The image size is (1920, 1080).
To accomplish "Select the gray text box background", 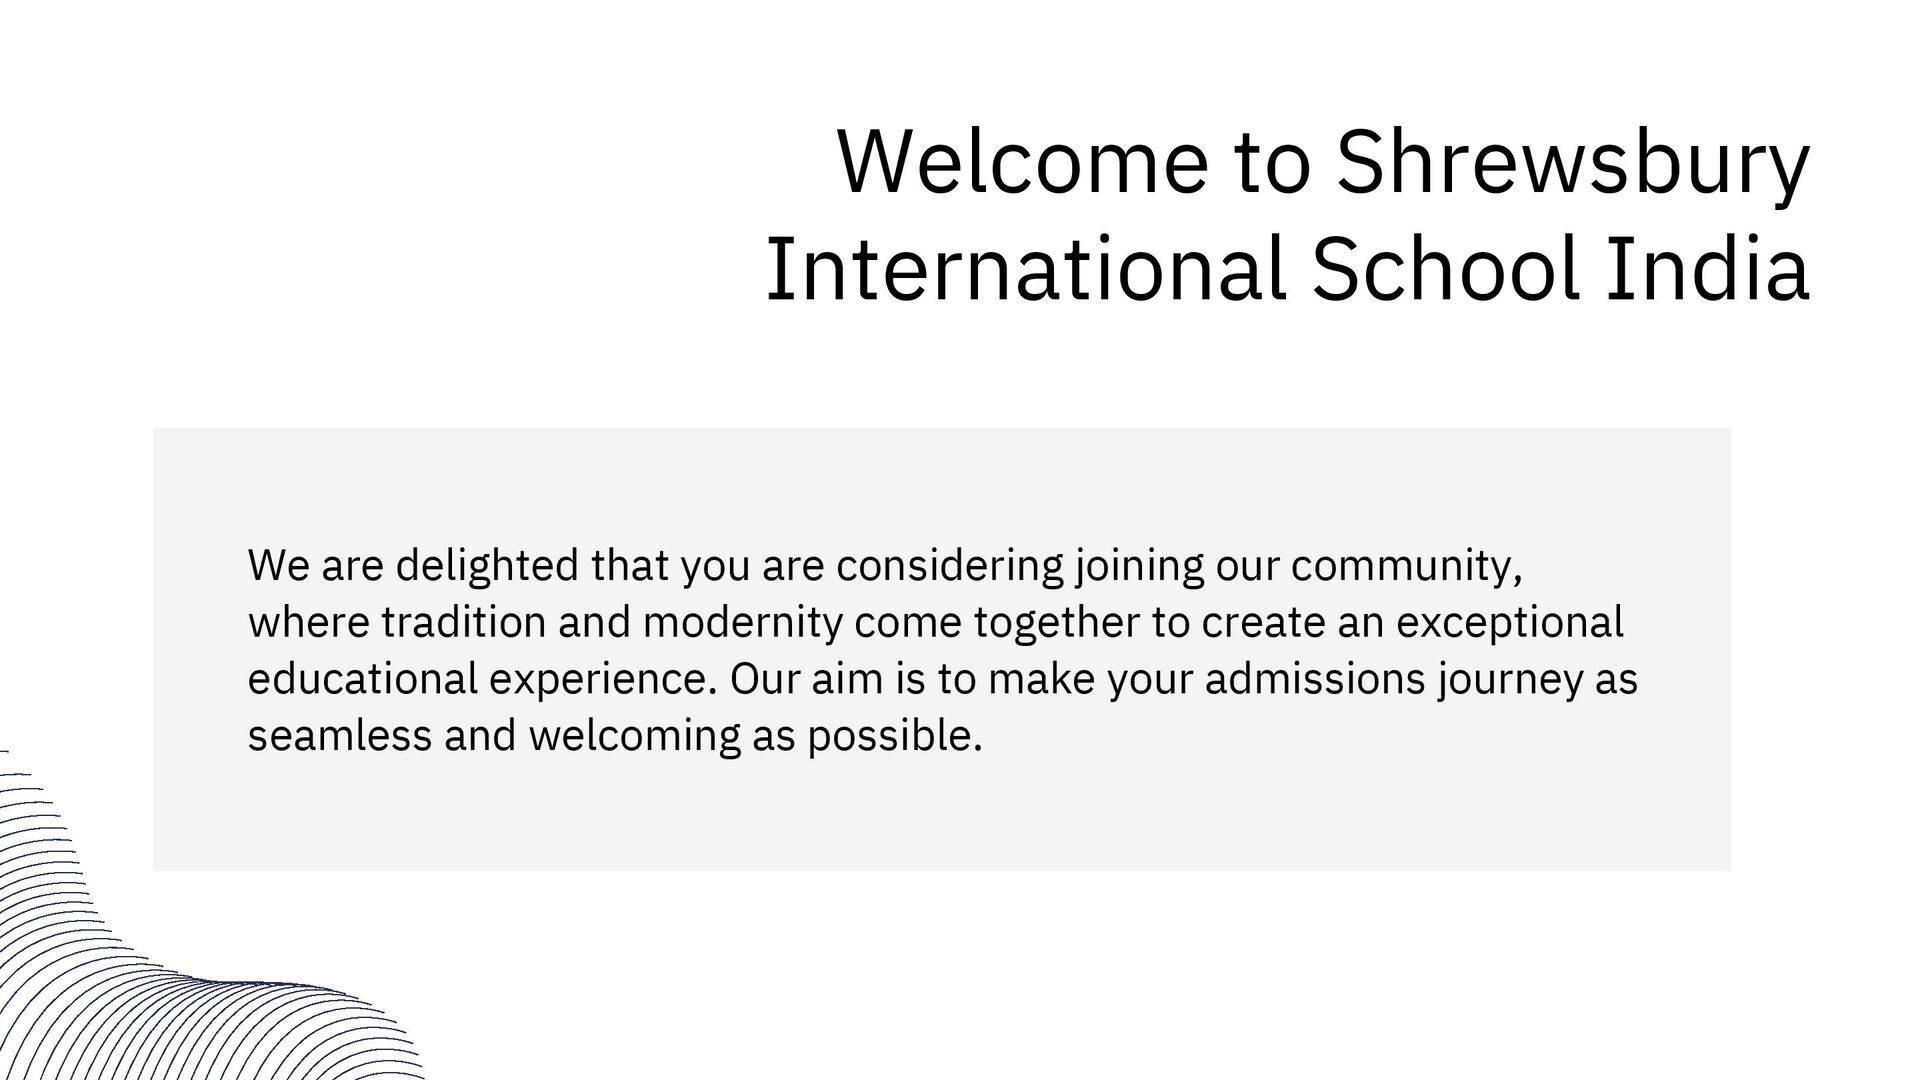I will click(942, 649).
